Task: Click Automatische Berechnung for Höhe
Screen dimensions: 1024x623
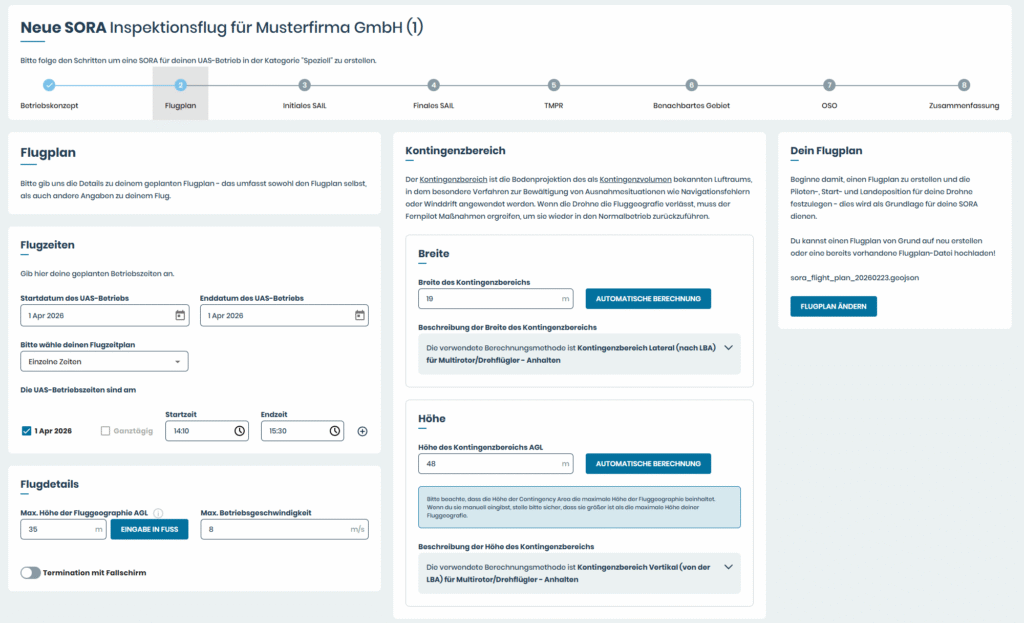Action: tap(648, 464)
